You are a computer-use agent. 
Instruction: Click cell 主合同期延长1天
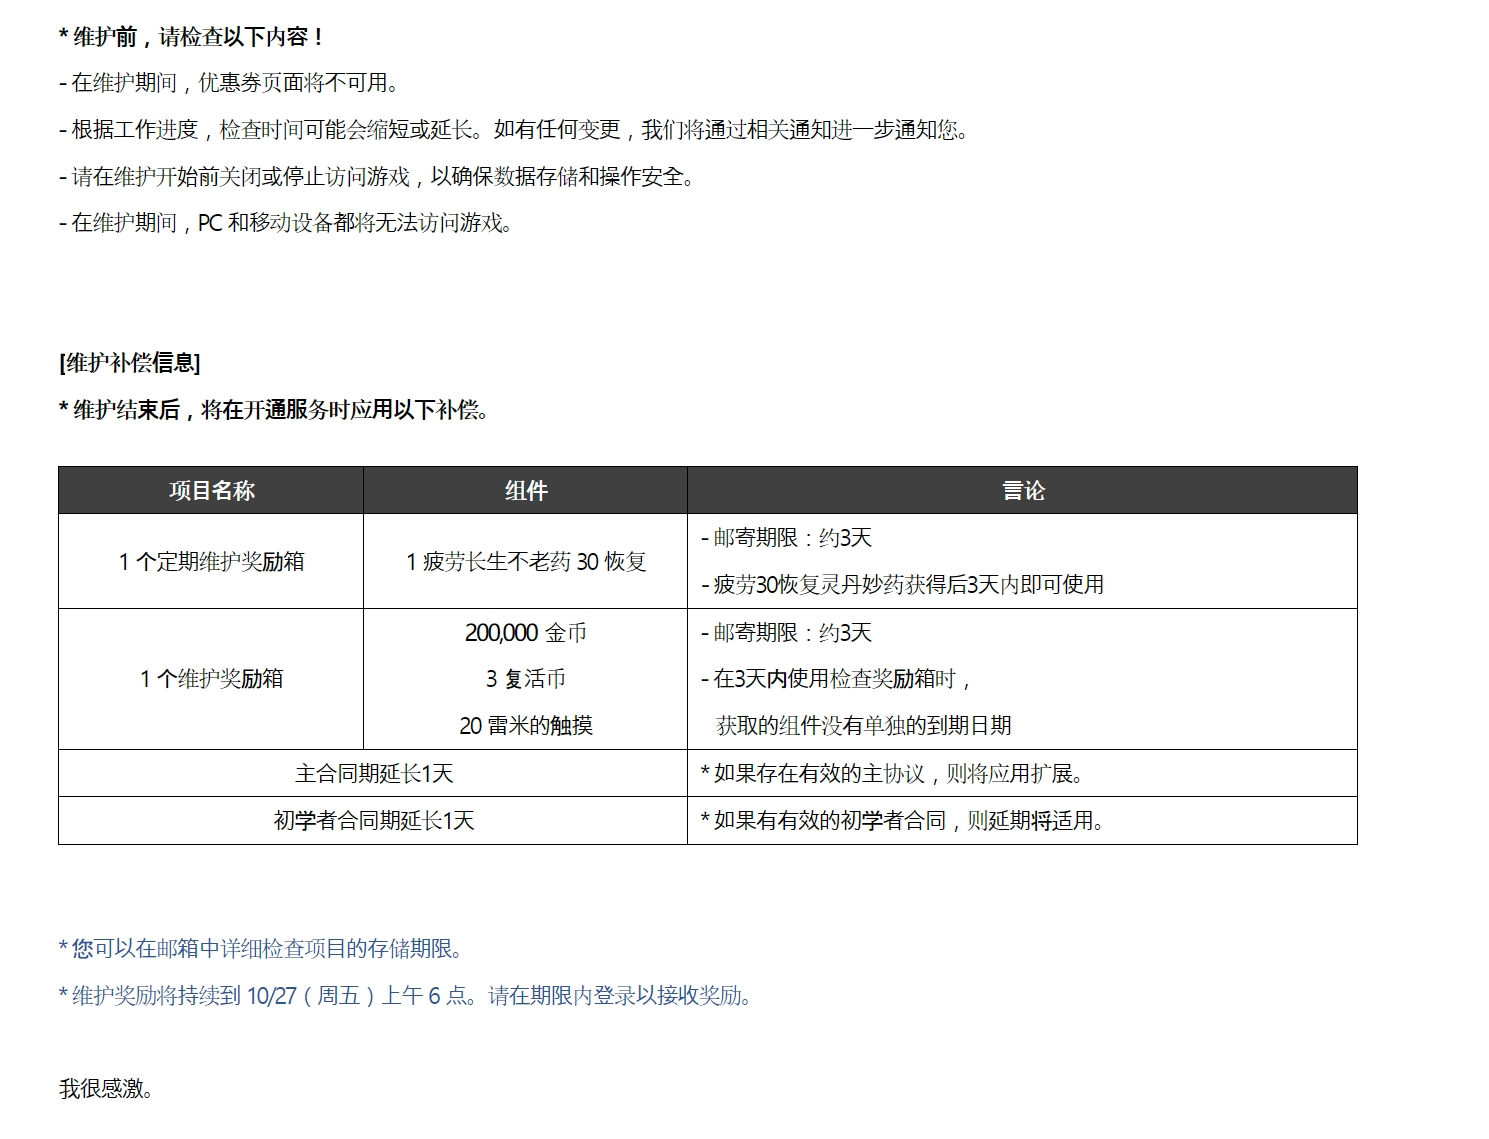click(373, 773)
